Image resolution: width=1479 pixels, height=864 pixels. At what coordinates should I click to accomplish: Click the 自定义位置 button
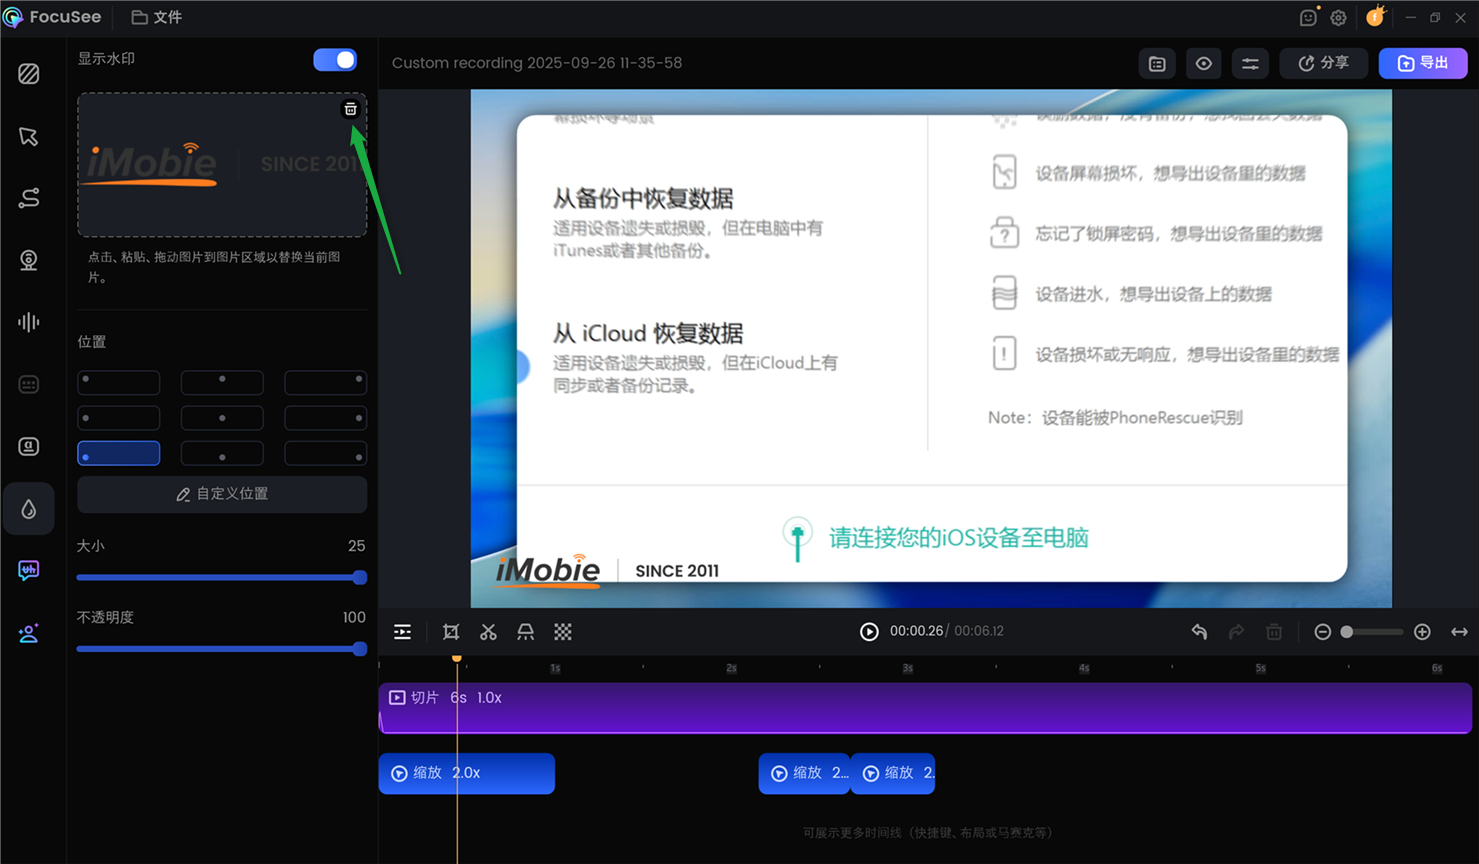[x=222, y=494]
